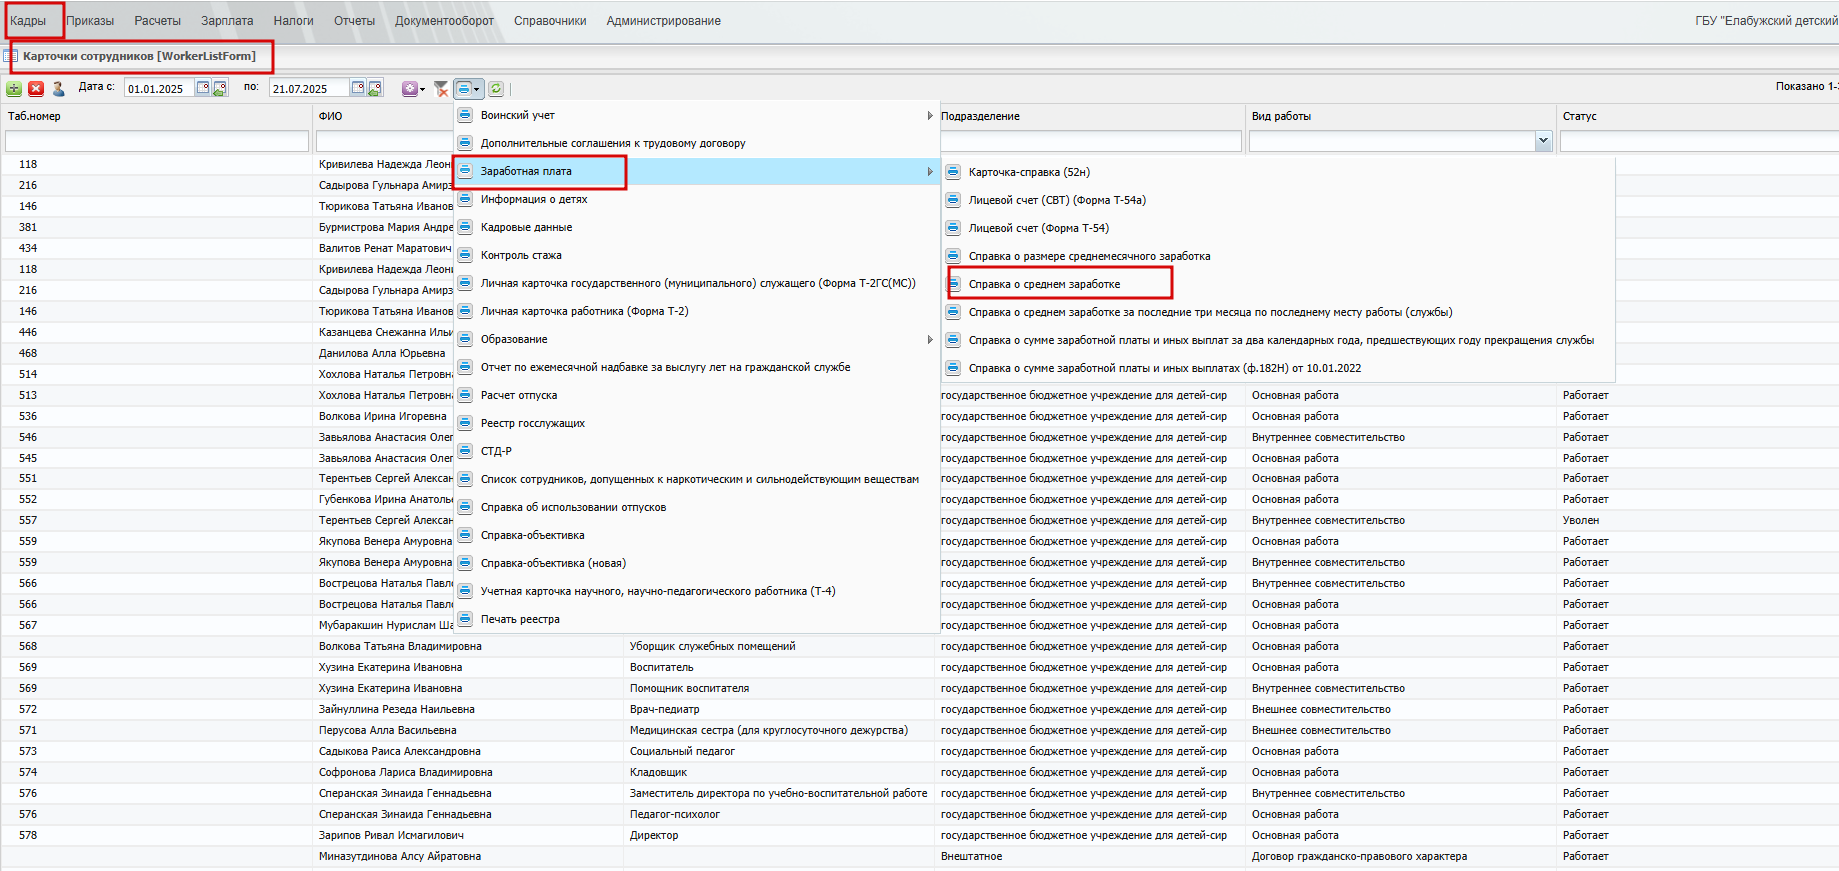Open Карточка-справка (52н)
1839x871 pixels.
coord(1278,172)
